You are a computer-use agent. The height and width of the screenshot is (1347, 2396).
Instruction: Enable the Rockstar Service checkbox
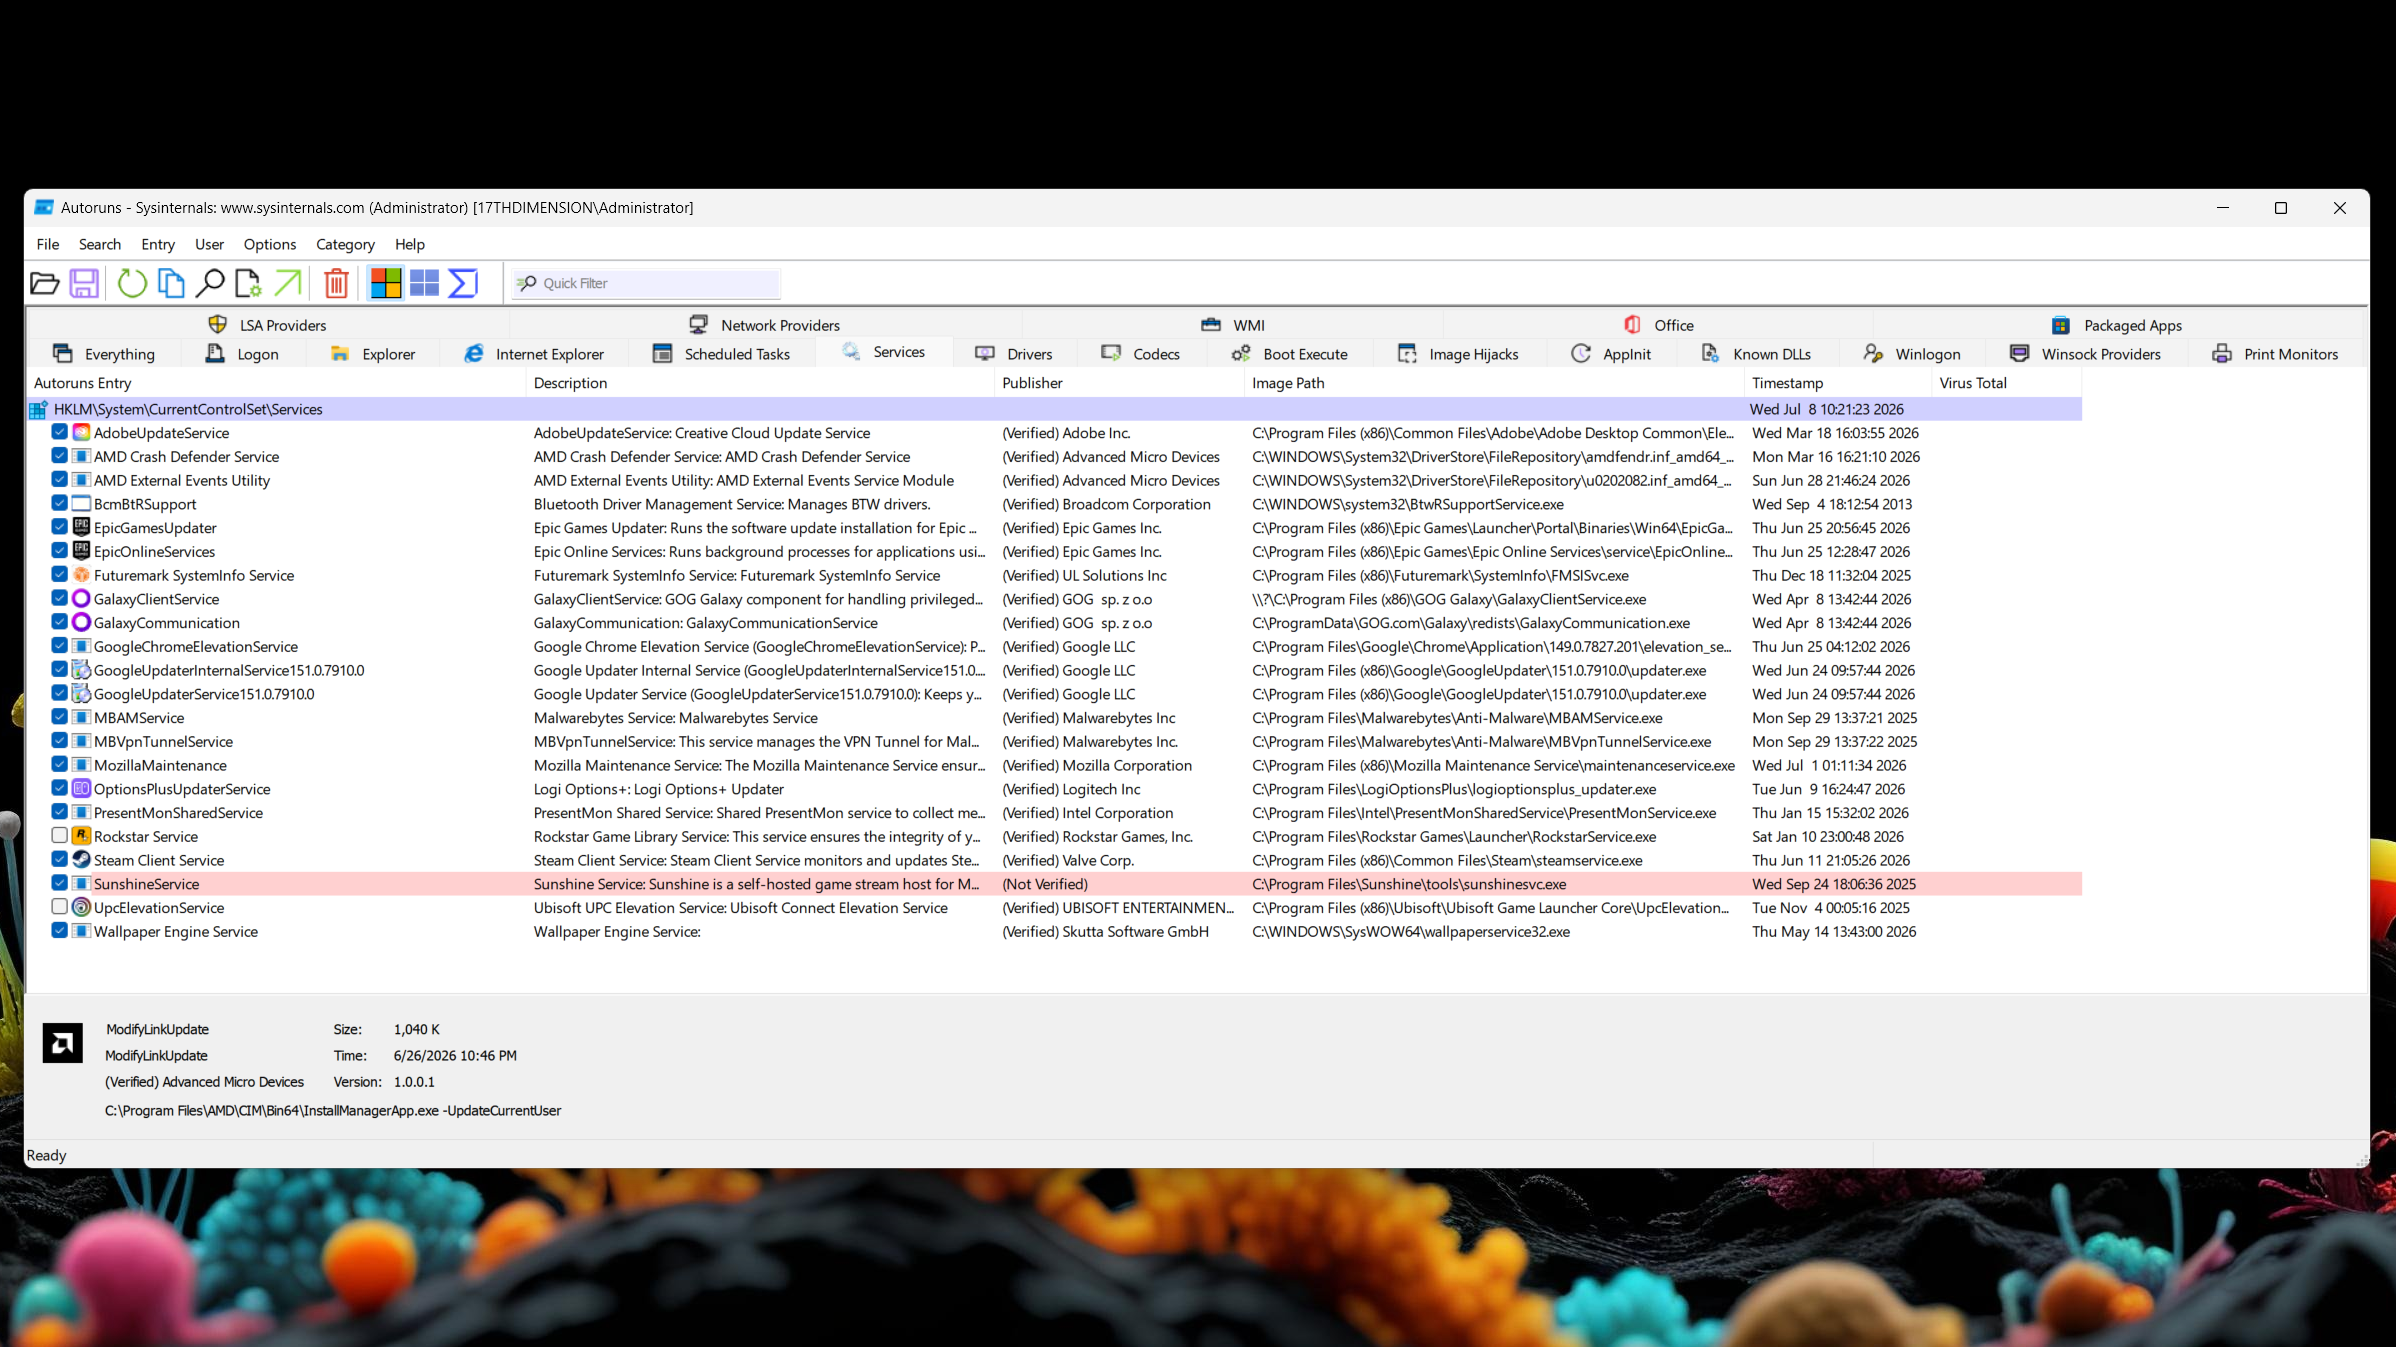pos(59,836)
